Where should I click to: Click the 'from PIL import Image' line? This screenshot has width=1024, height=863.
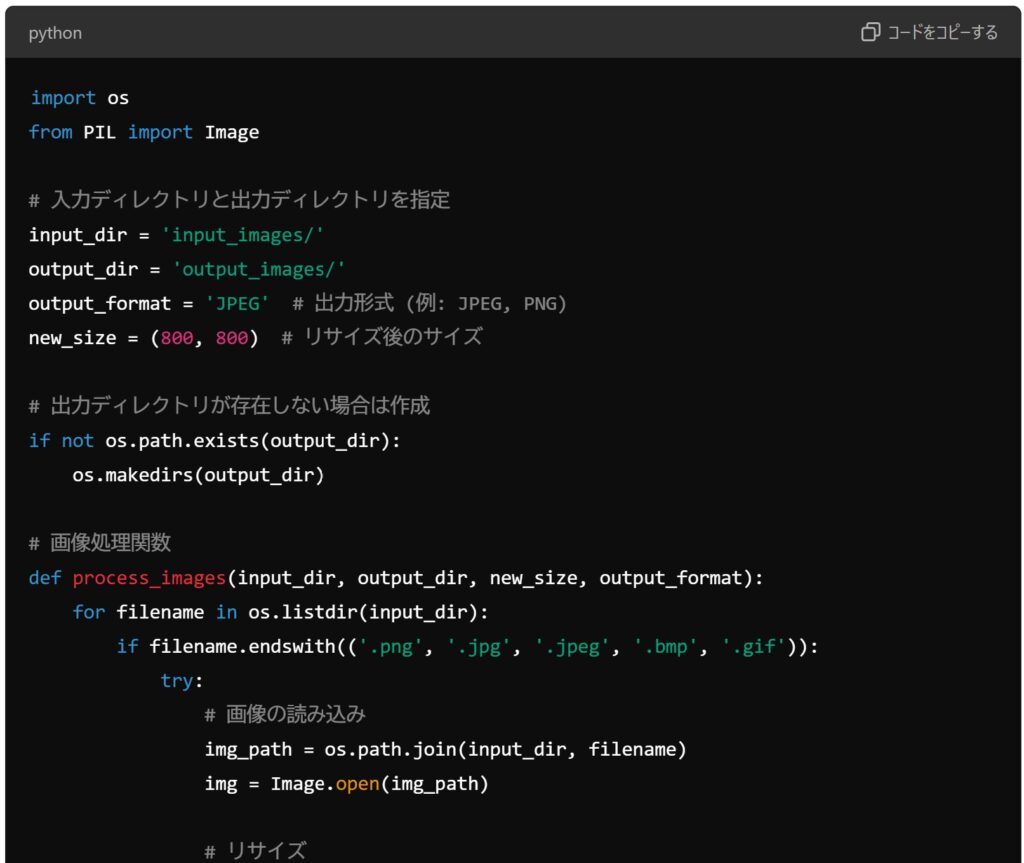pos(144,132)
